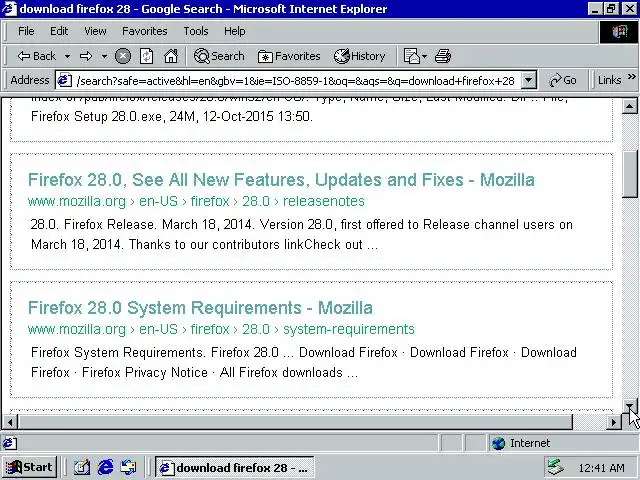This screenshot has height=480, width=640.
Task: Open the Windows Start menu
Action: (x=29, y=467)
